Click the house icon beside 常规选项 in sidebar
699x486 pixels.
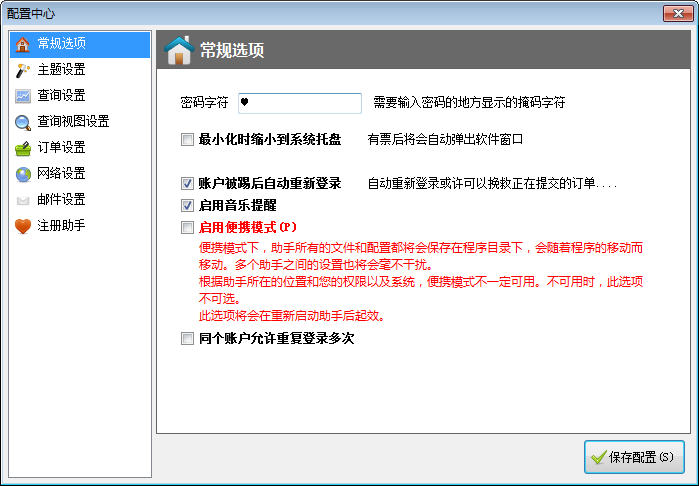(22, 44)
